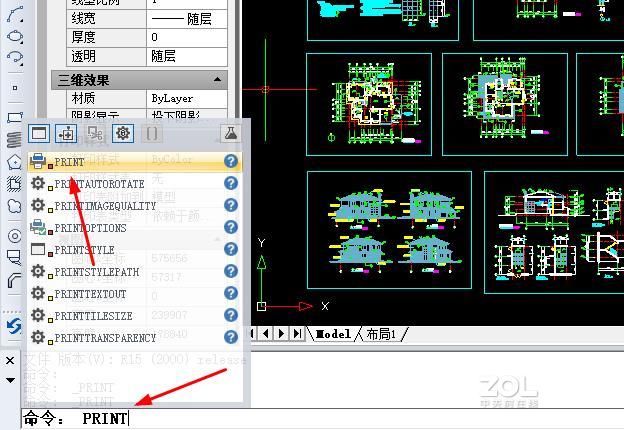Viewport: 624px width, 430px height.
Task: Click the command input field with PRINT
Action: point(322,418)
